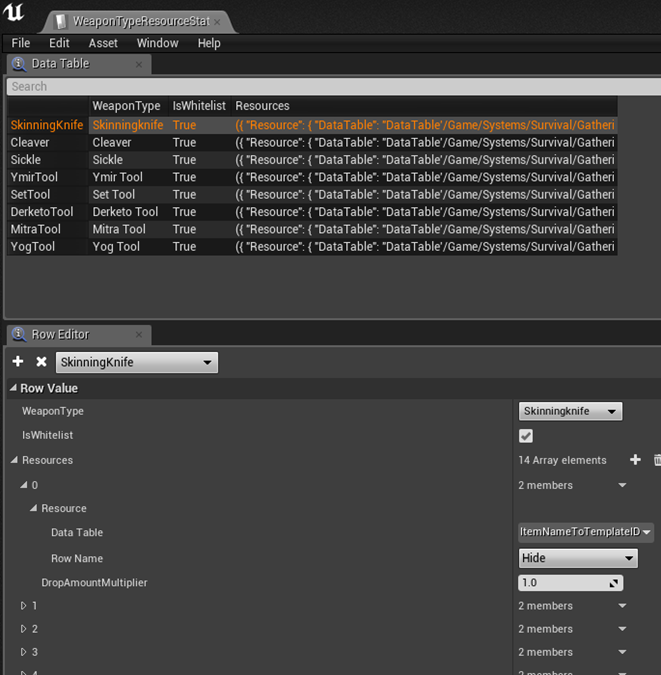Viewport: 661px width, 675px height.
Task: Collapse the Row Value section
Action: [13, 388]
